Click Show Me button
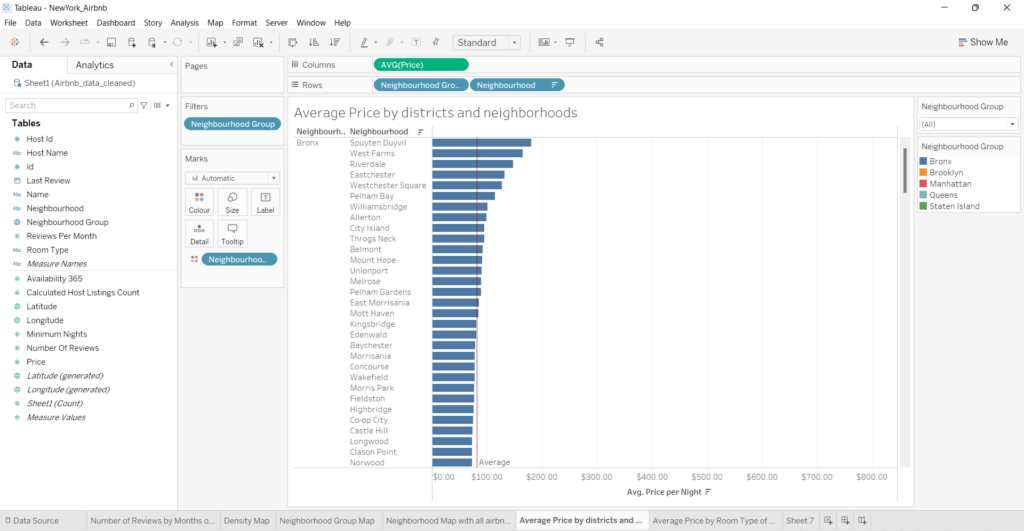 pos(982,42)
